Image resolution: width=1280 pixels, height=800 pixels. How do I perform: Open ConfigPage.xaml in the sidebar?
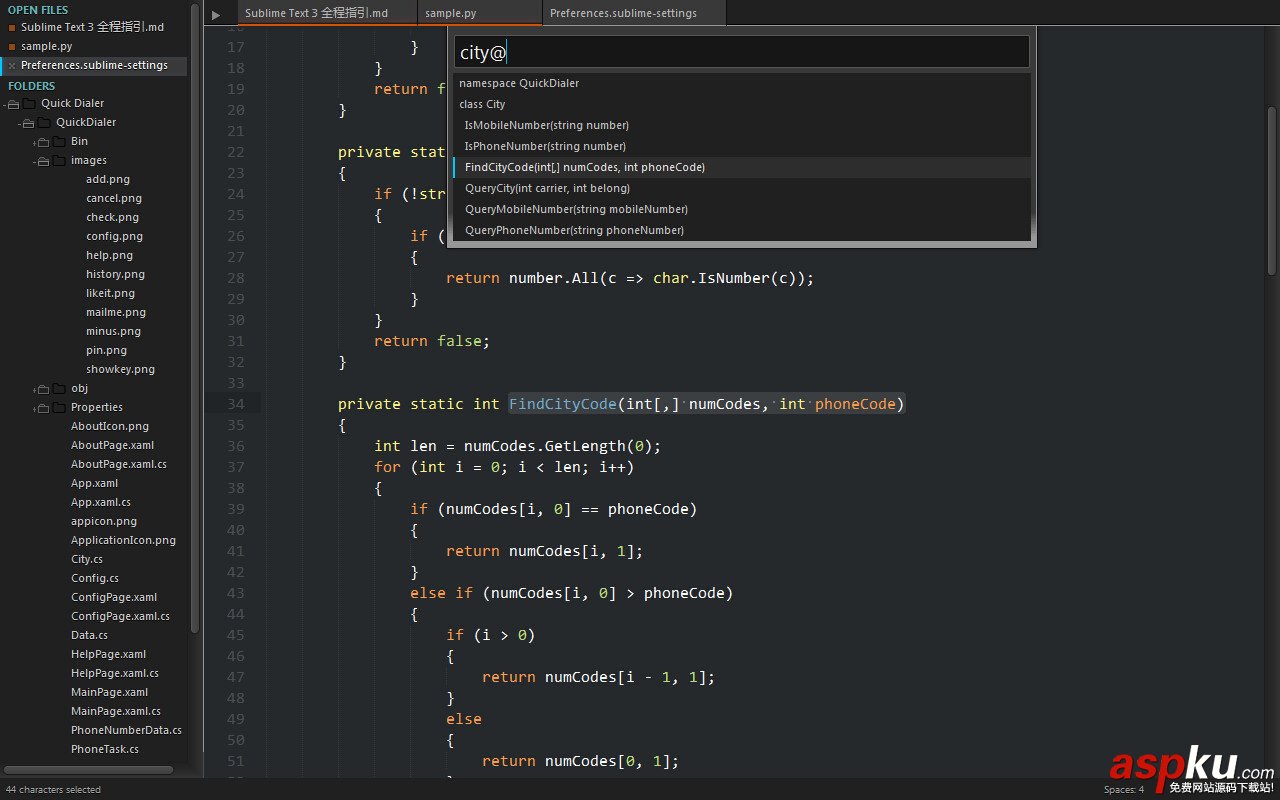tap(114, 597)
